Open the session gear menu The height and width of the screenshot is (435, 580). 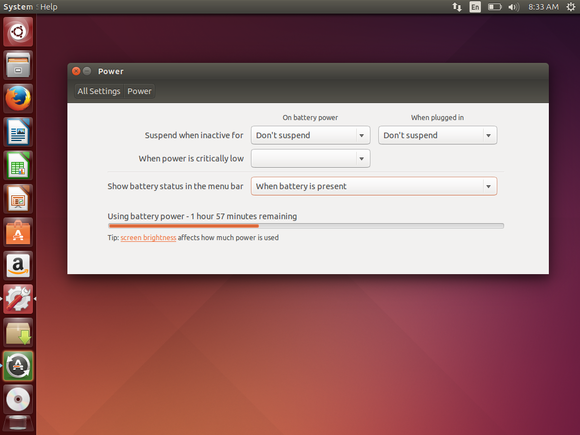pos(571,7)
